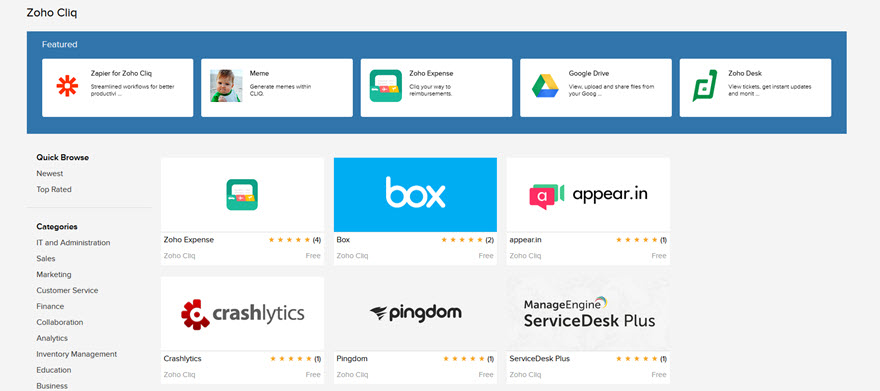The image size is (880, 391).
Task: Open the Meme featured card title
Action: pos(259,73)
